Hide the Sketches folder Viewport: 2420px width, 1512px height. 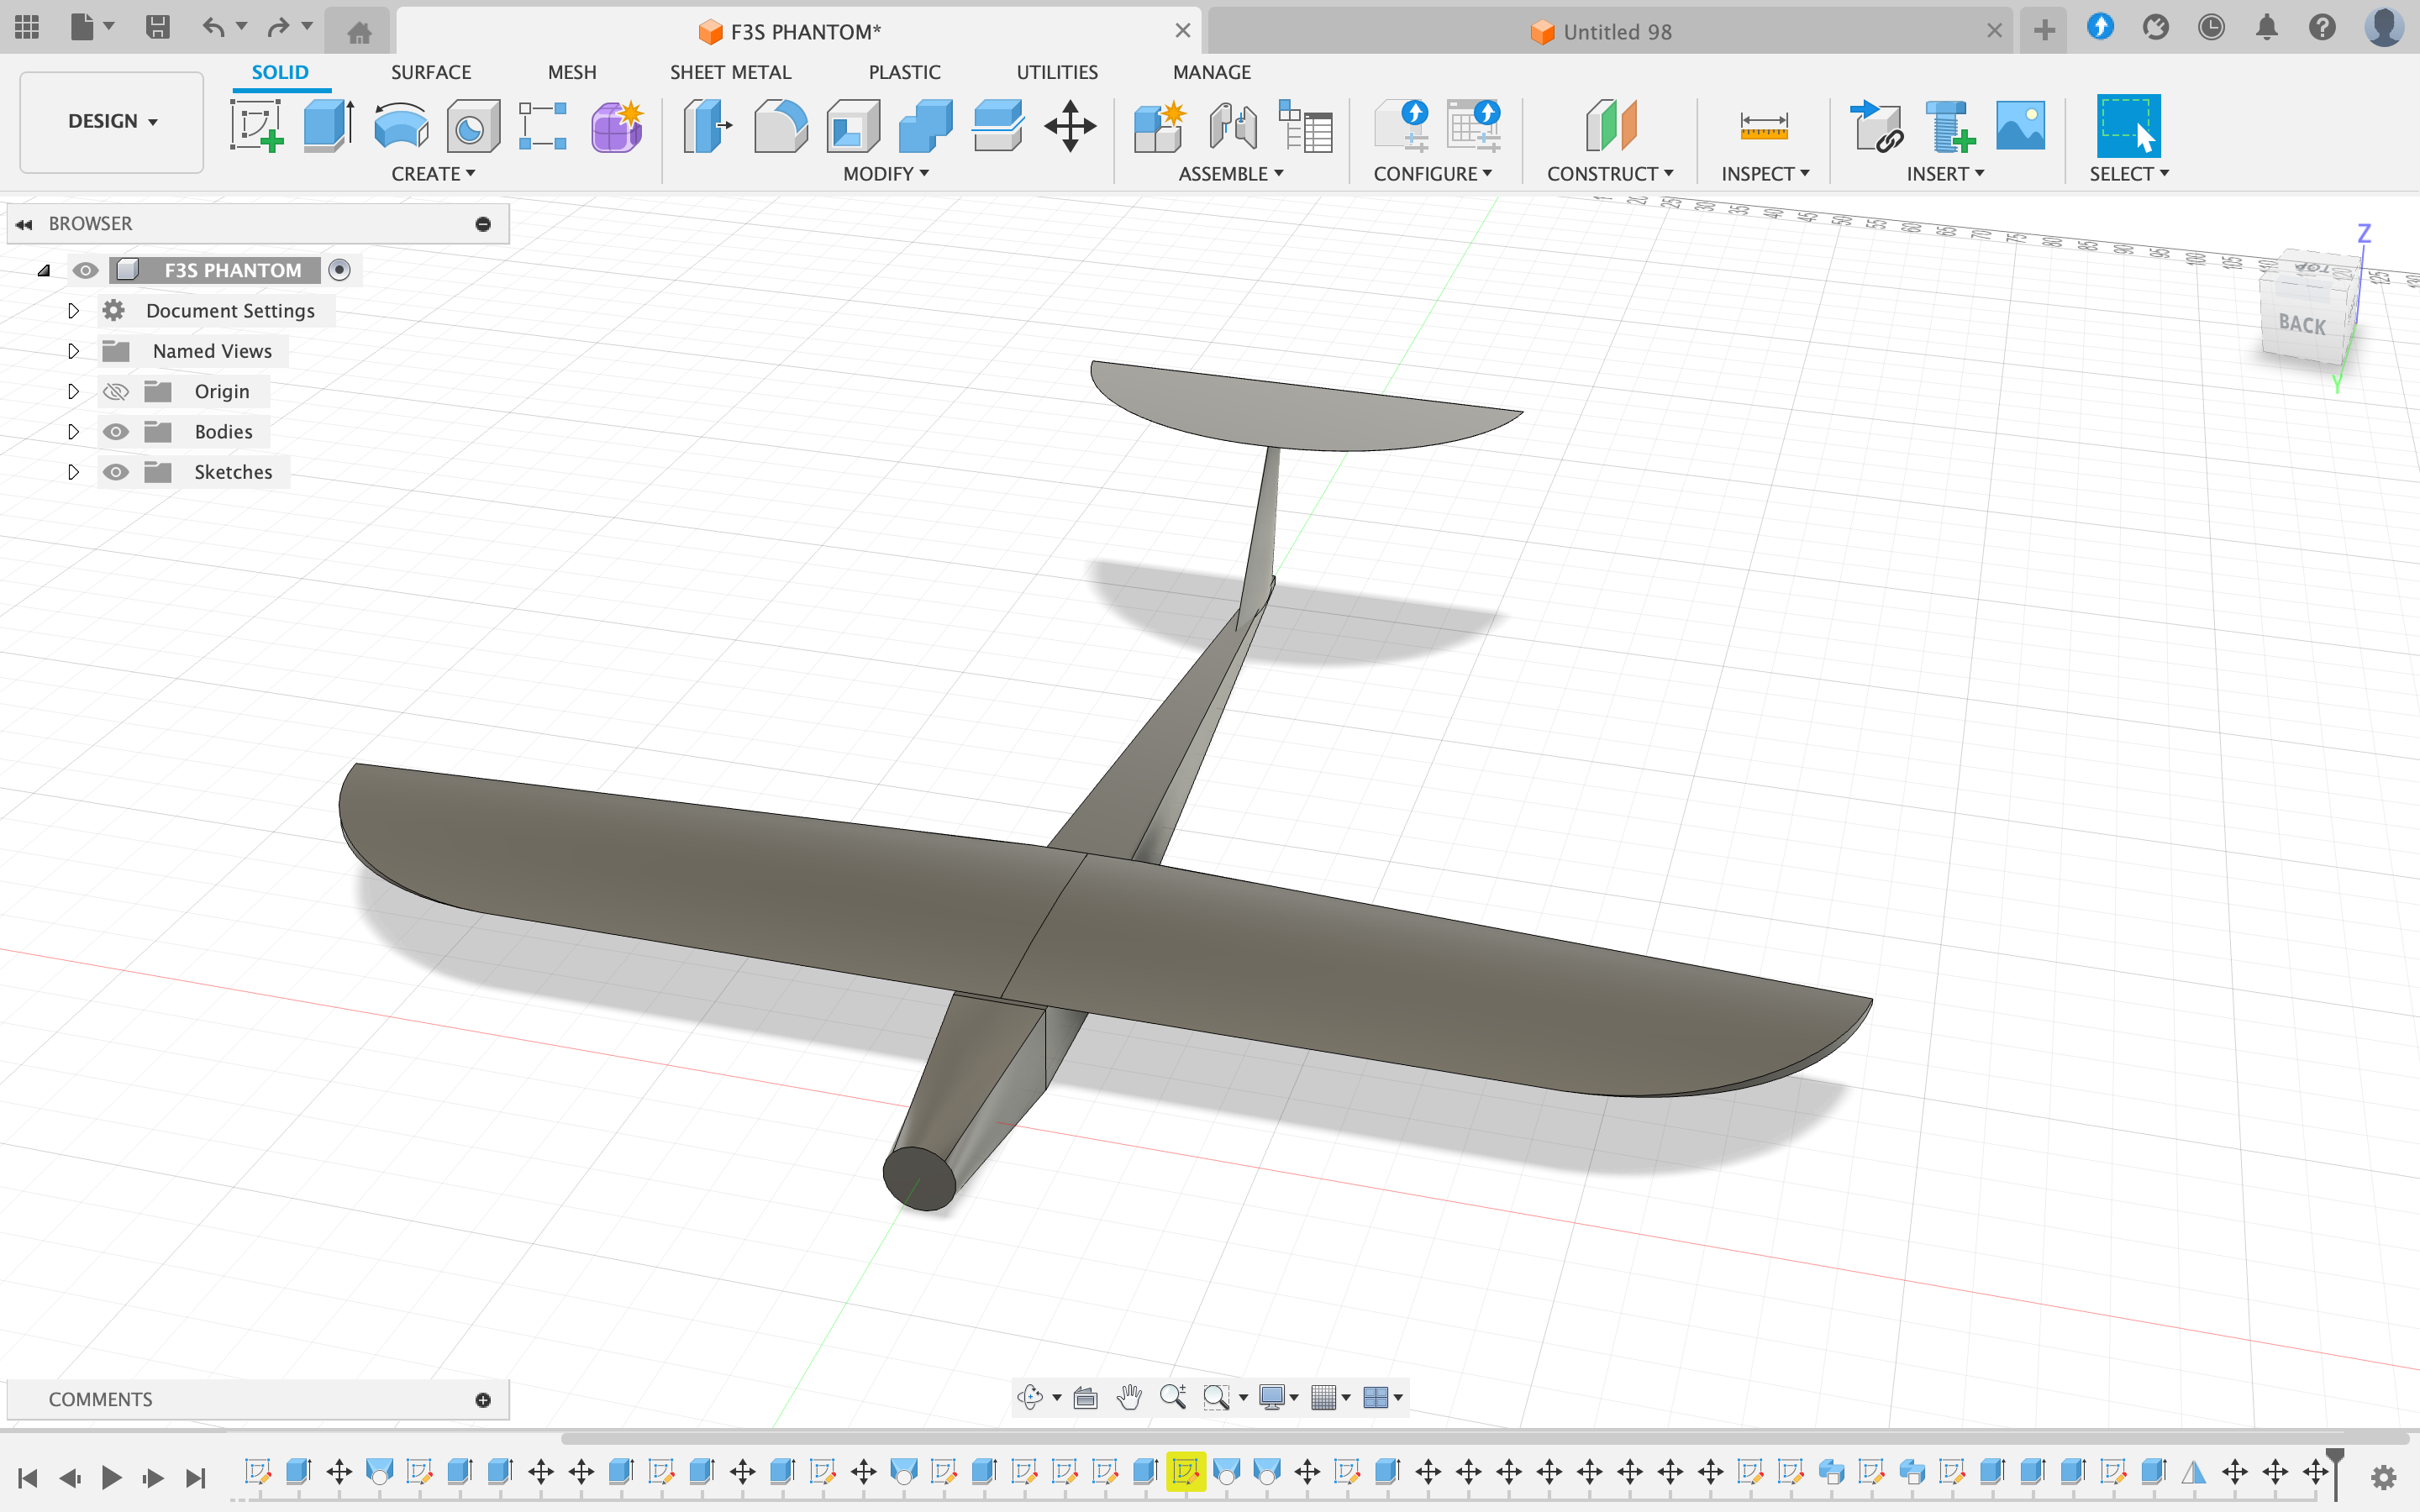click(x=116, y=472)
